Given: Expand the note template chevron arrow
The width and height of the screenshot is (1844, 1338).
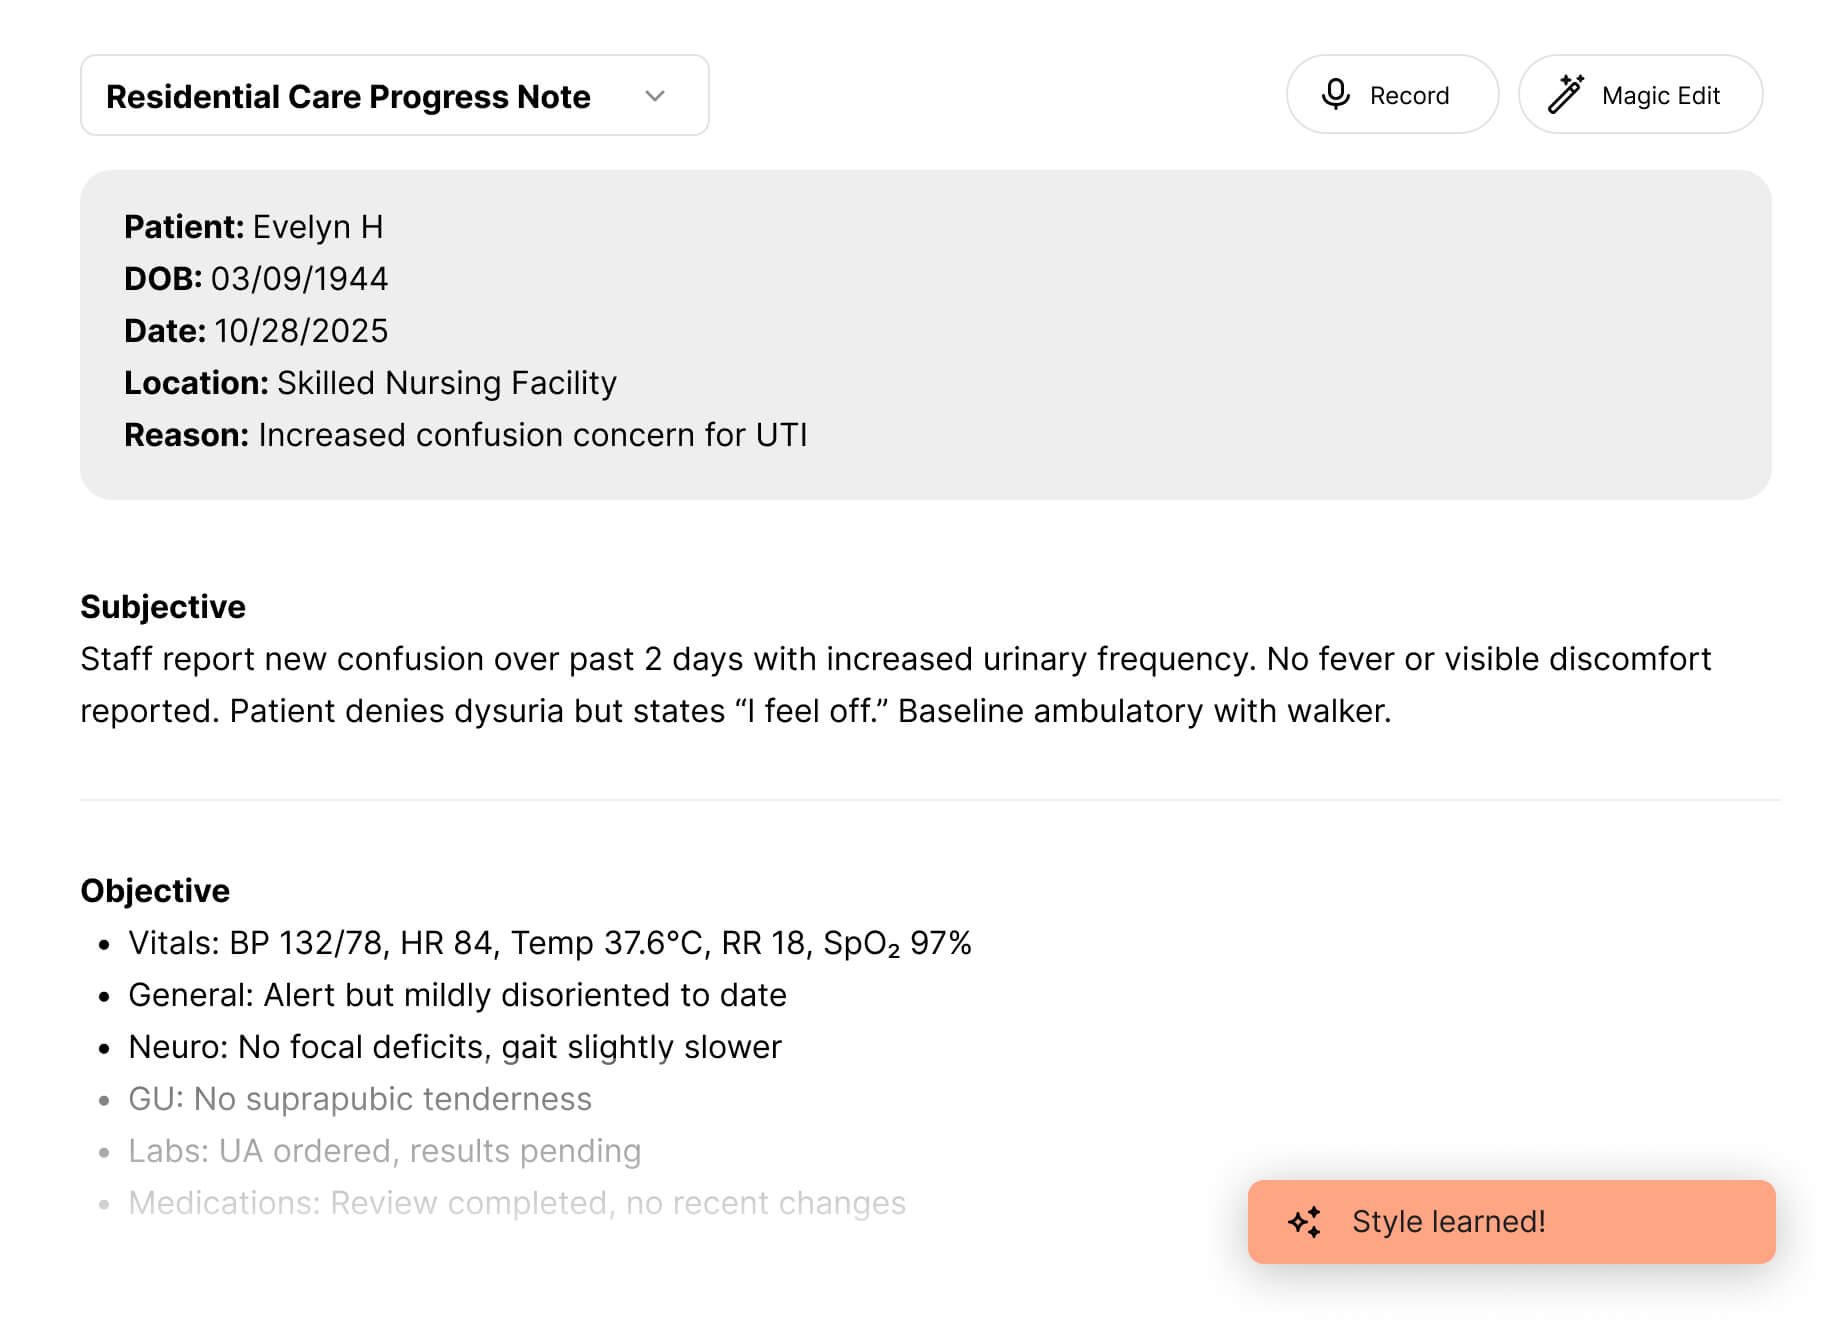Looking at the screenshot, I should 655,96.
